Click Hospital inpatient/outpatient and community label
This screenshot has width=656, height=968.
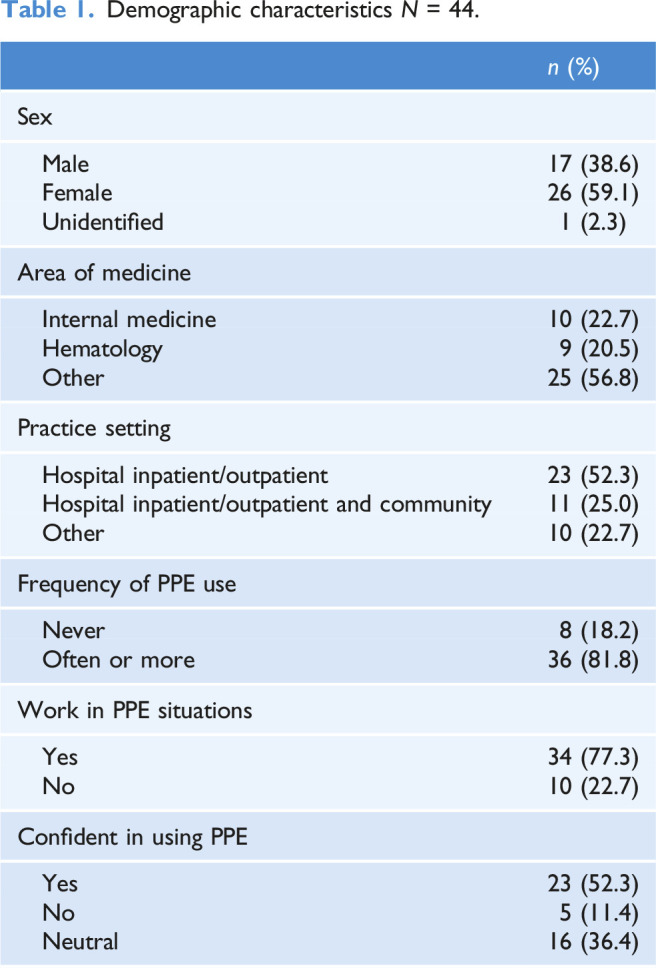(267, 504)
